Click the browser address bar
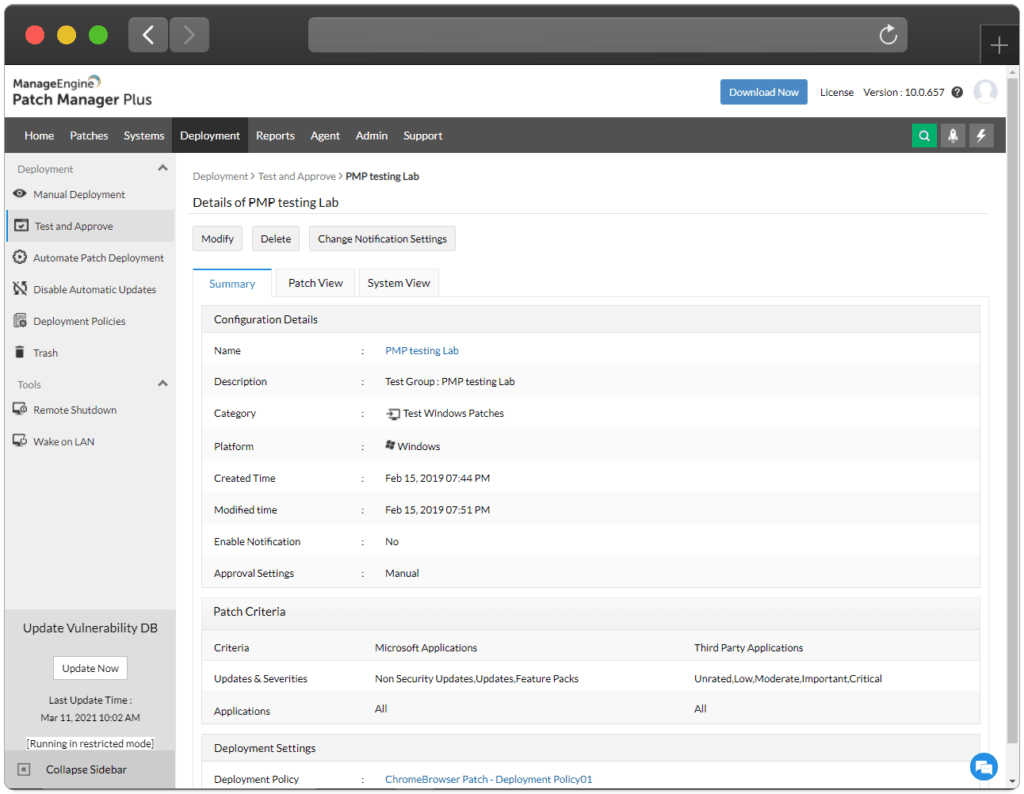 pos(607,35)
